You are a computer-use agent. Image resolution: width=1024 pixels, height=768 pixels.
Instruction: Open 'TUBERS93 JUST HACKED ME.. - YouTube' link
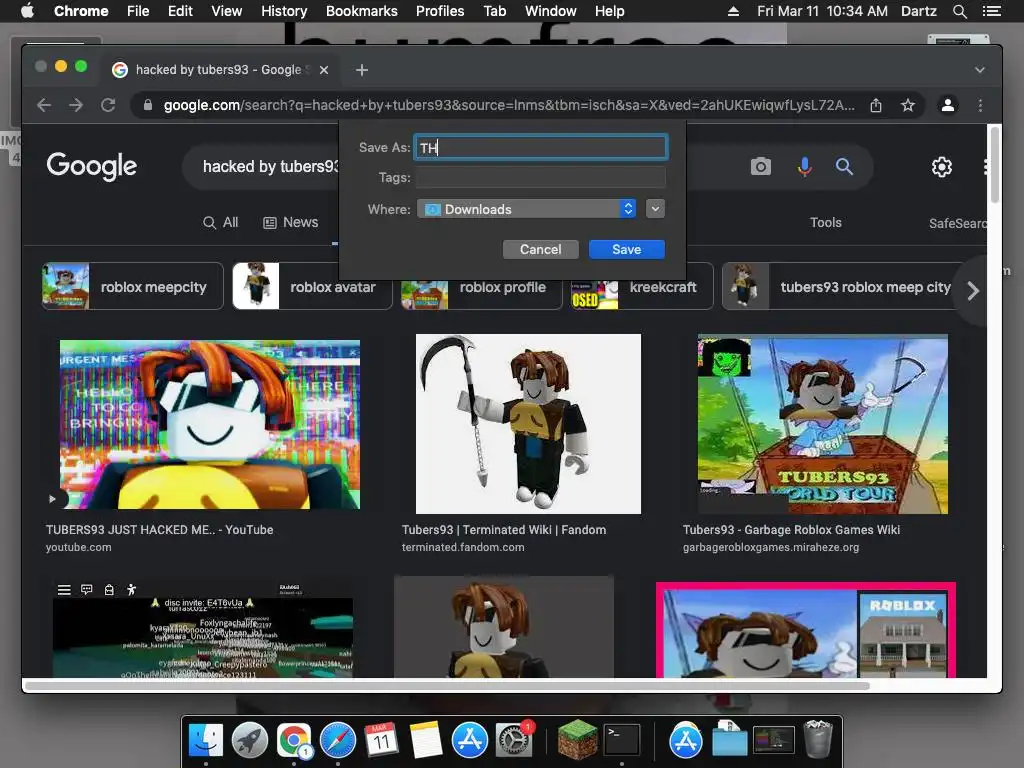click(x=159, y=530)
